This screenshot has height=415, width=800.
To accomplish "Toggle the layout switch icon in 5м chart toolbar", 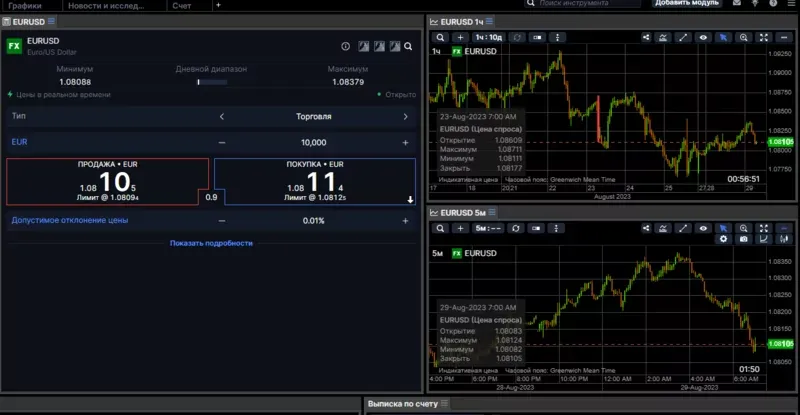I will tap(536, 228).
